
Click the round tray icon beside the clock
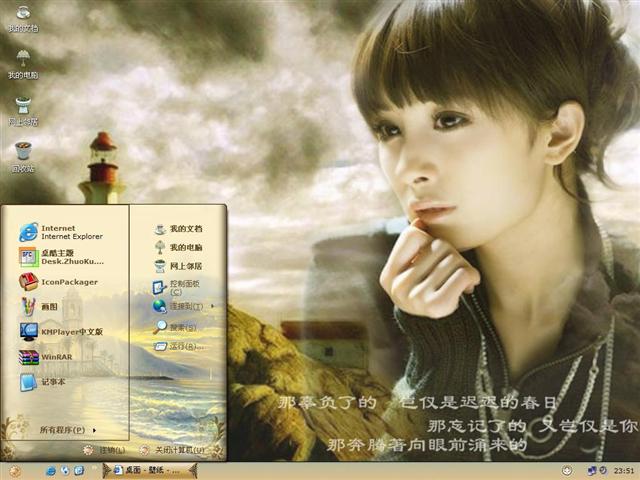603,471
